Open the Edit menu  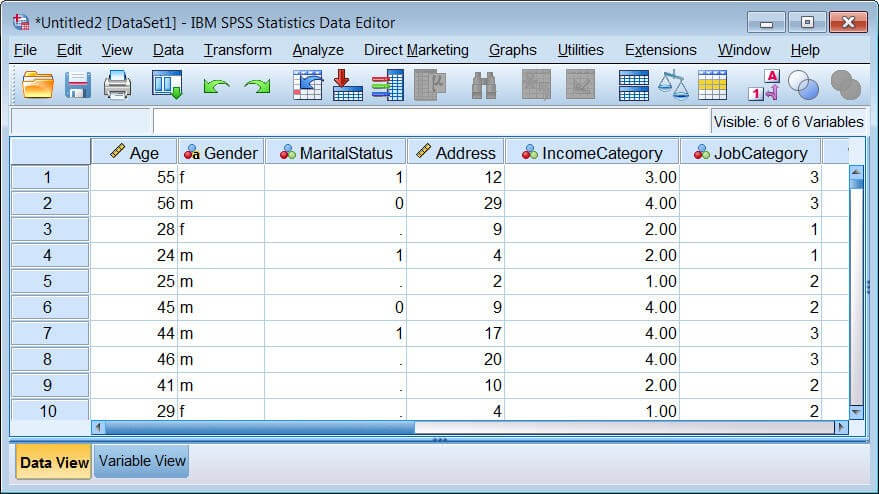click(69, 50)
